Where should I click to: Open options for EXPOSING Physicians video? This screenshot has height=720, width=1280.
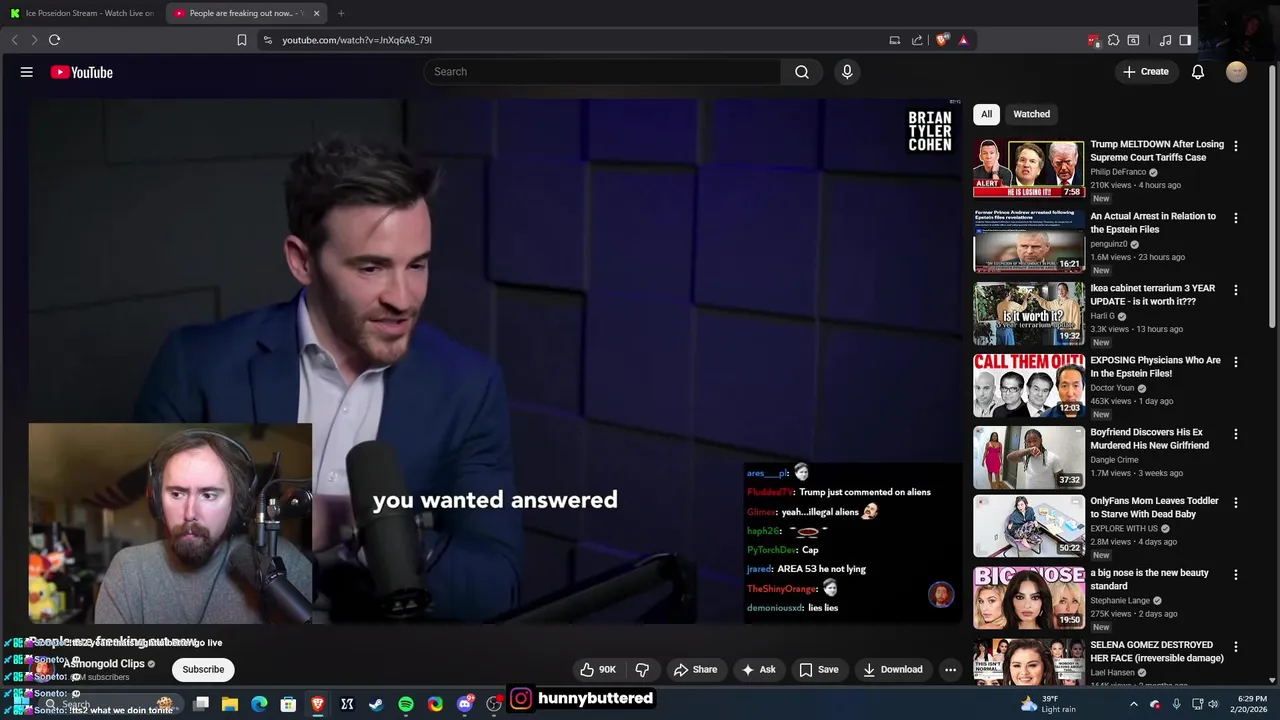tap(1236, 362)
